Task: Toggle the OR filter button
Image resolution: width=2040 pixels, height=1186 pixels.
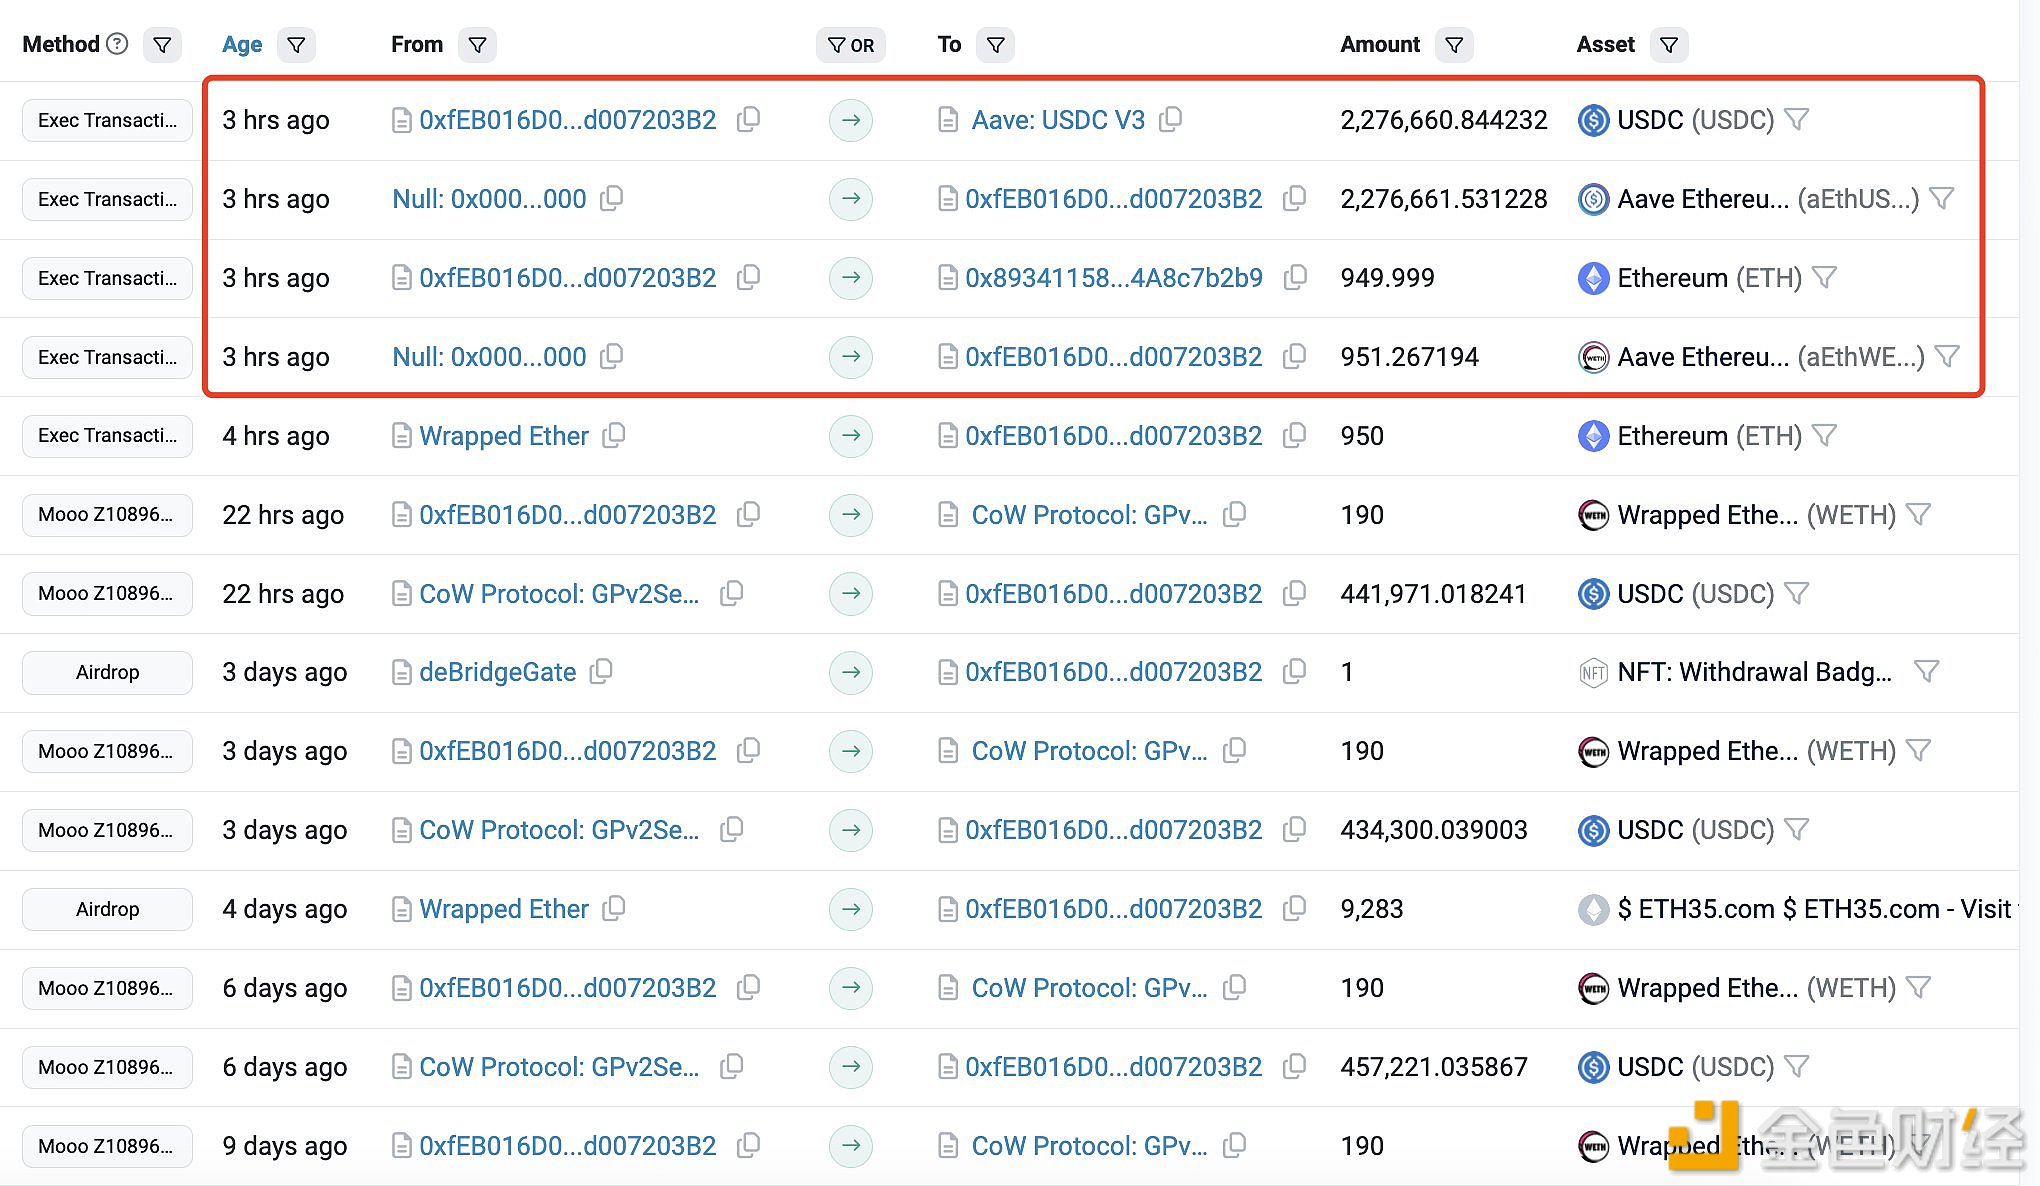Action: tap(851, 45)
